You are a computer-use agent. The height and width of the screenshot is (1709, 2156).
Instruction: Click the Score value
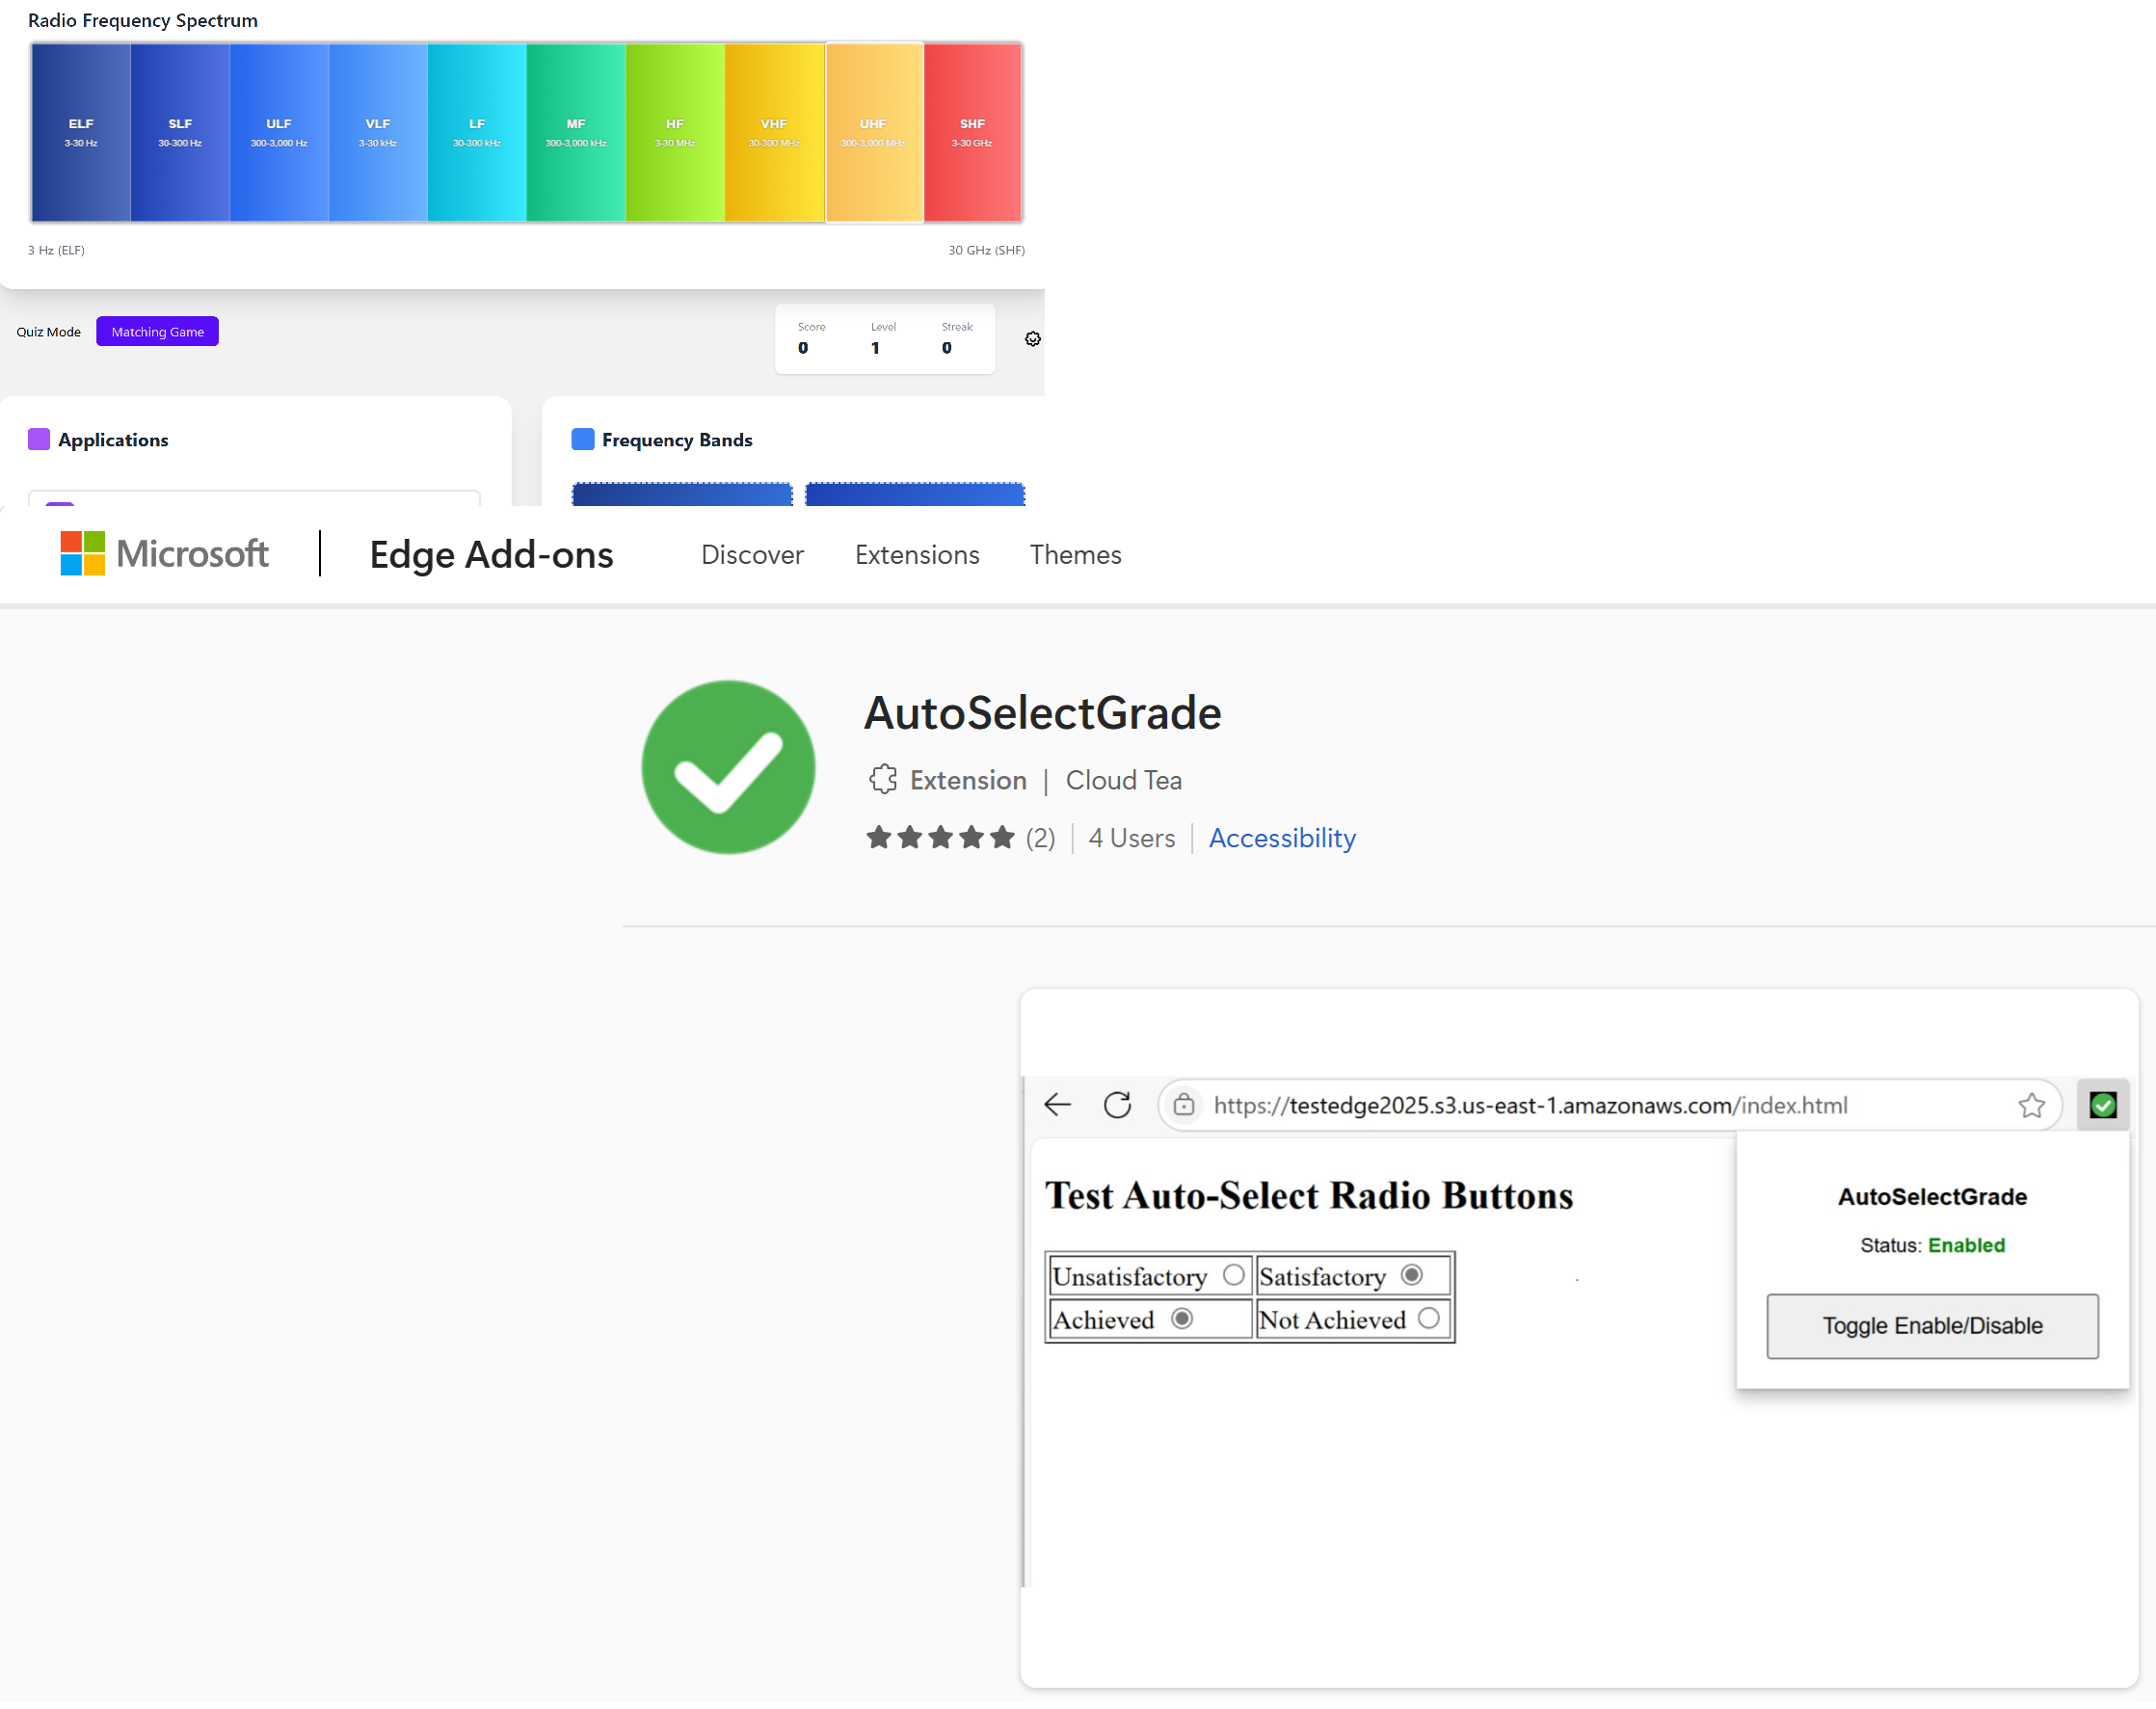click(x=803, y=348)
